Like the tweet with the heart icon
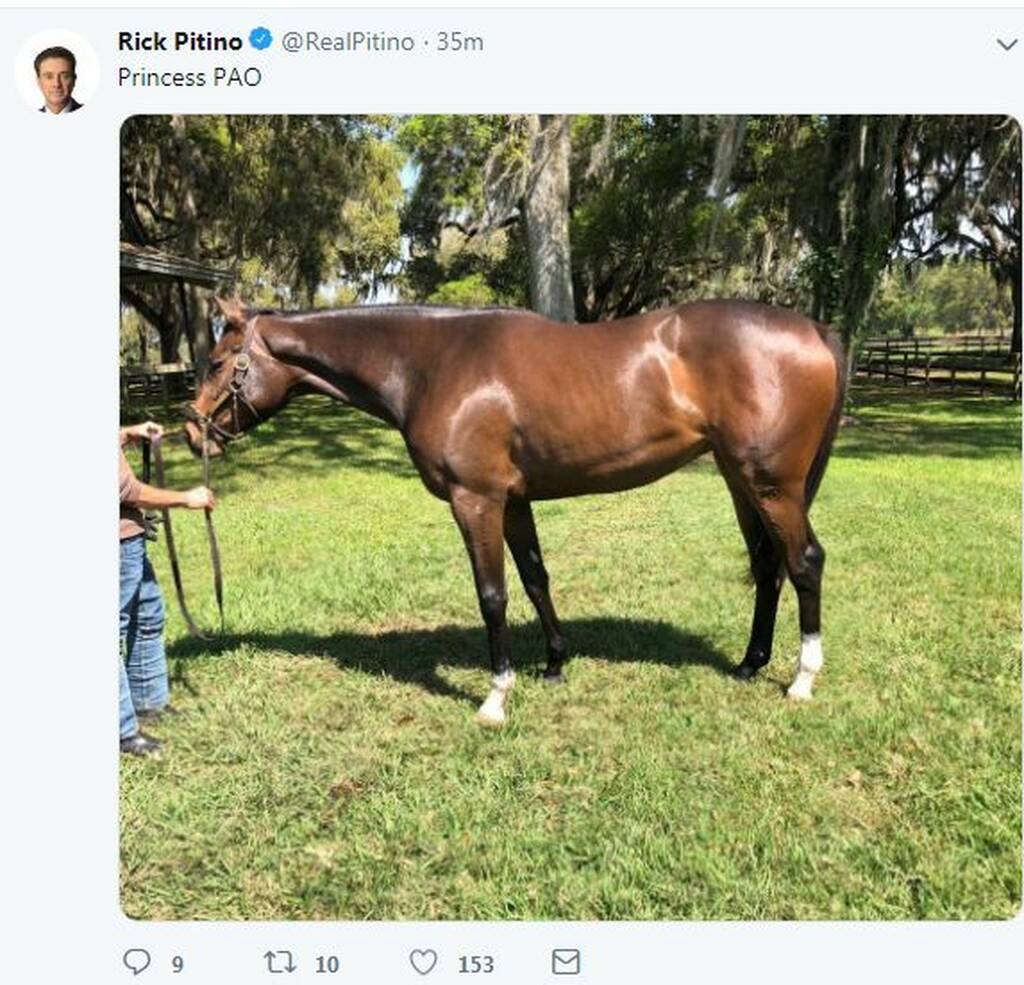Screen dimensions: 1024x985 (423, 962)
